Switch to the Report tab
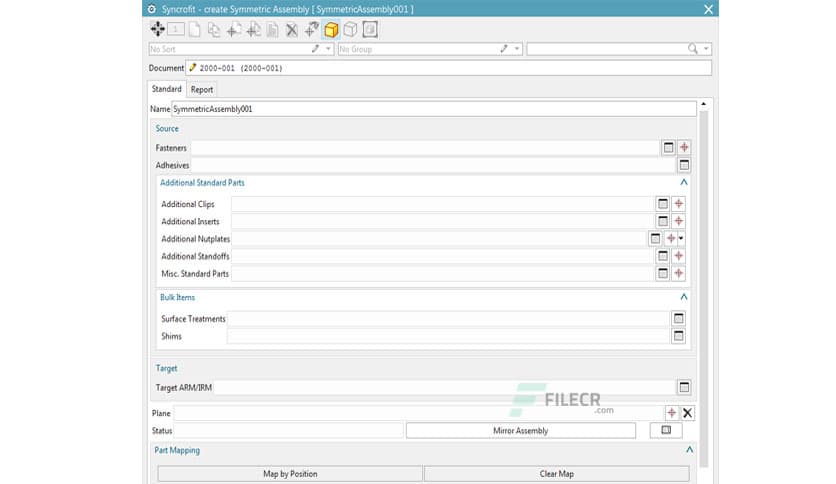Screen dimensions: 836x484 click(x=202, y=90)
